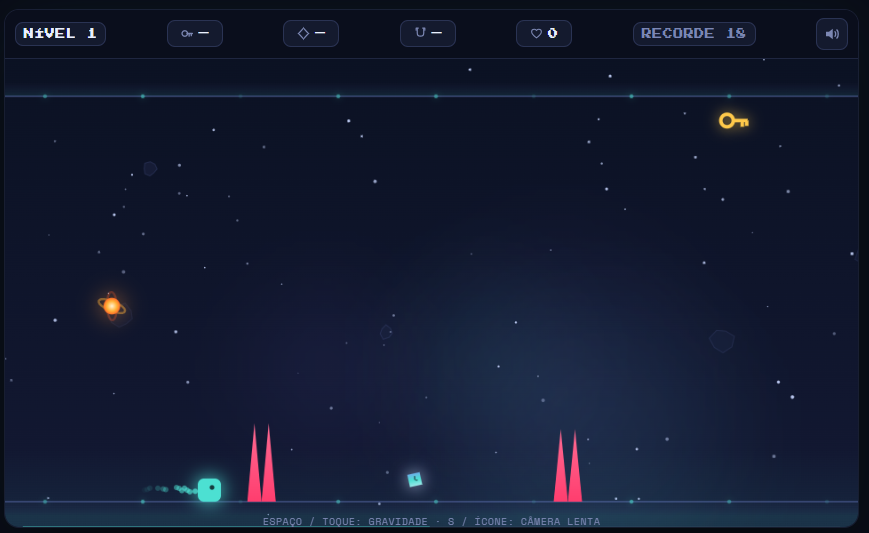Mute the game sound with speaker icon
Image resolution: width=869 pixels, height=533 pixels.
click(831, 34)
